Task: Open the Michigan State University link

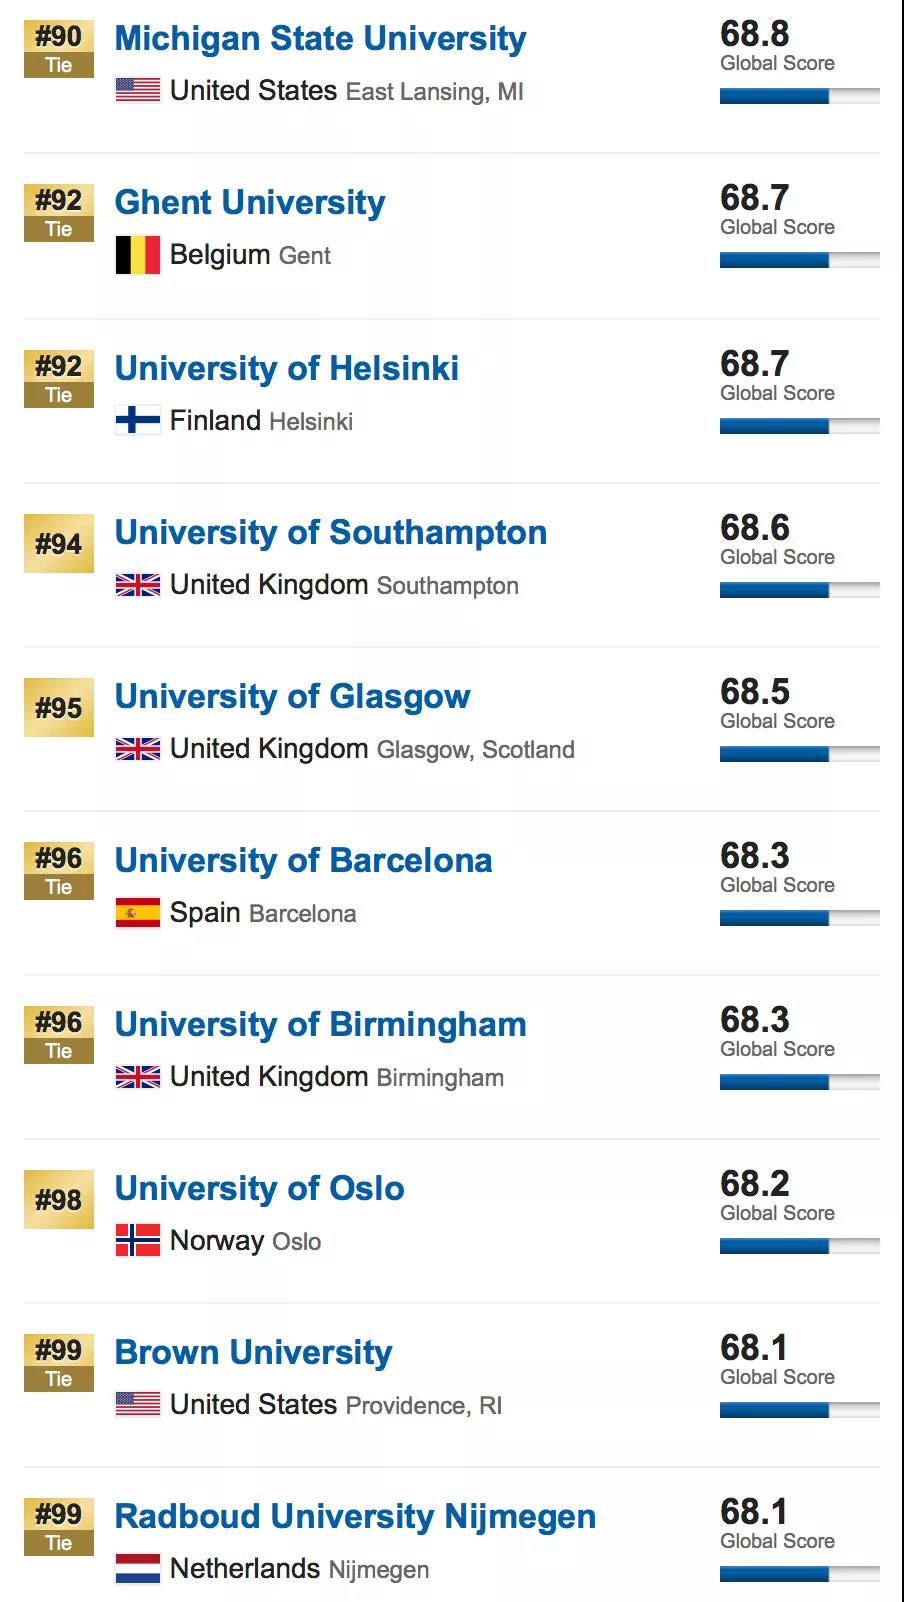Action: (320, 39)
